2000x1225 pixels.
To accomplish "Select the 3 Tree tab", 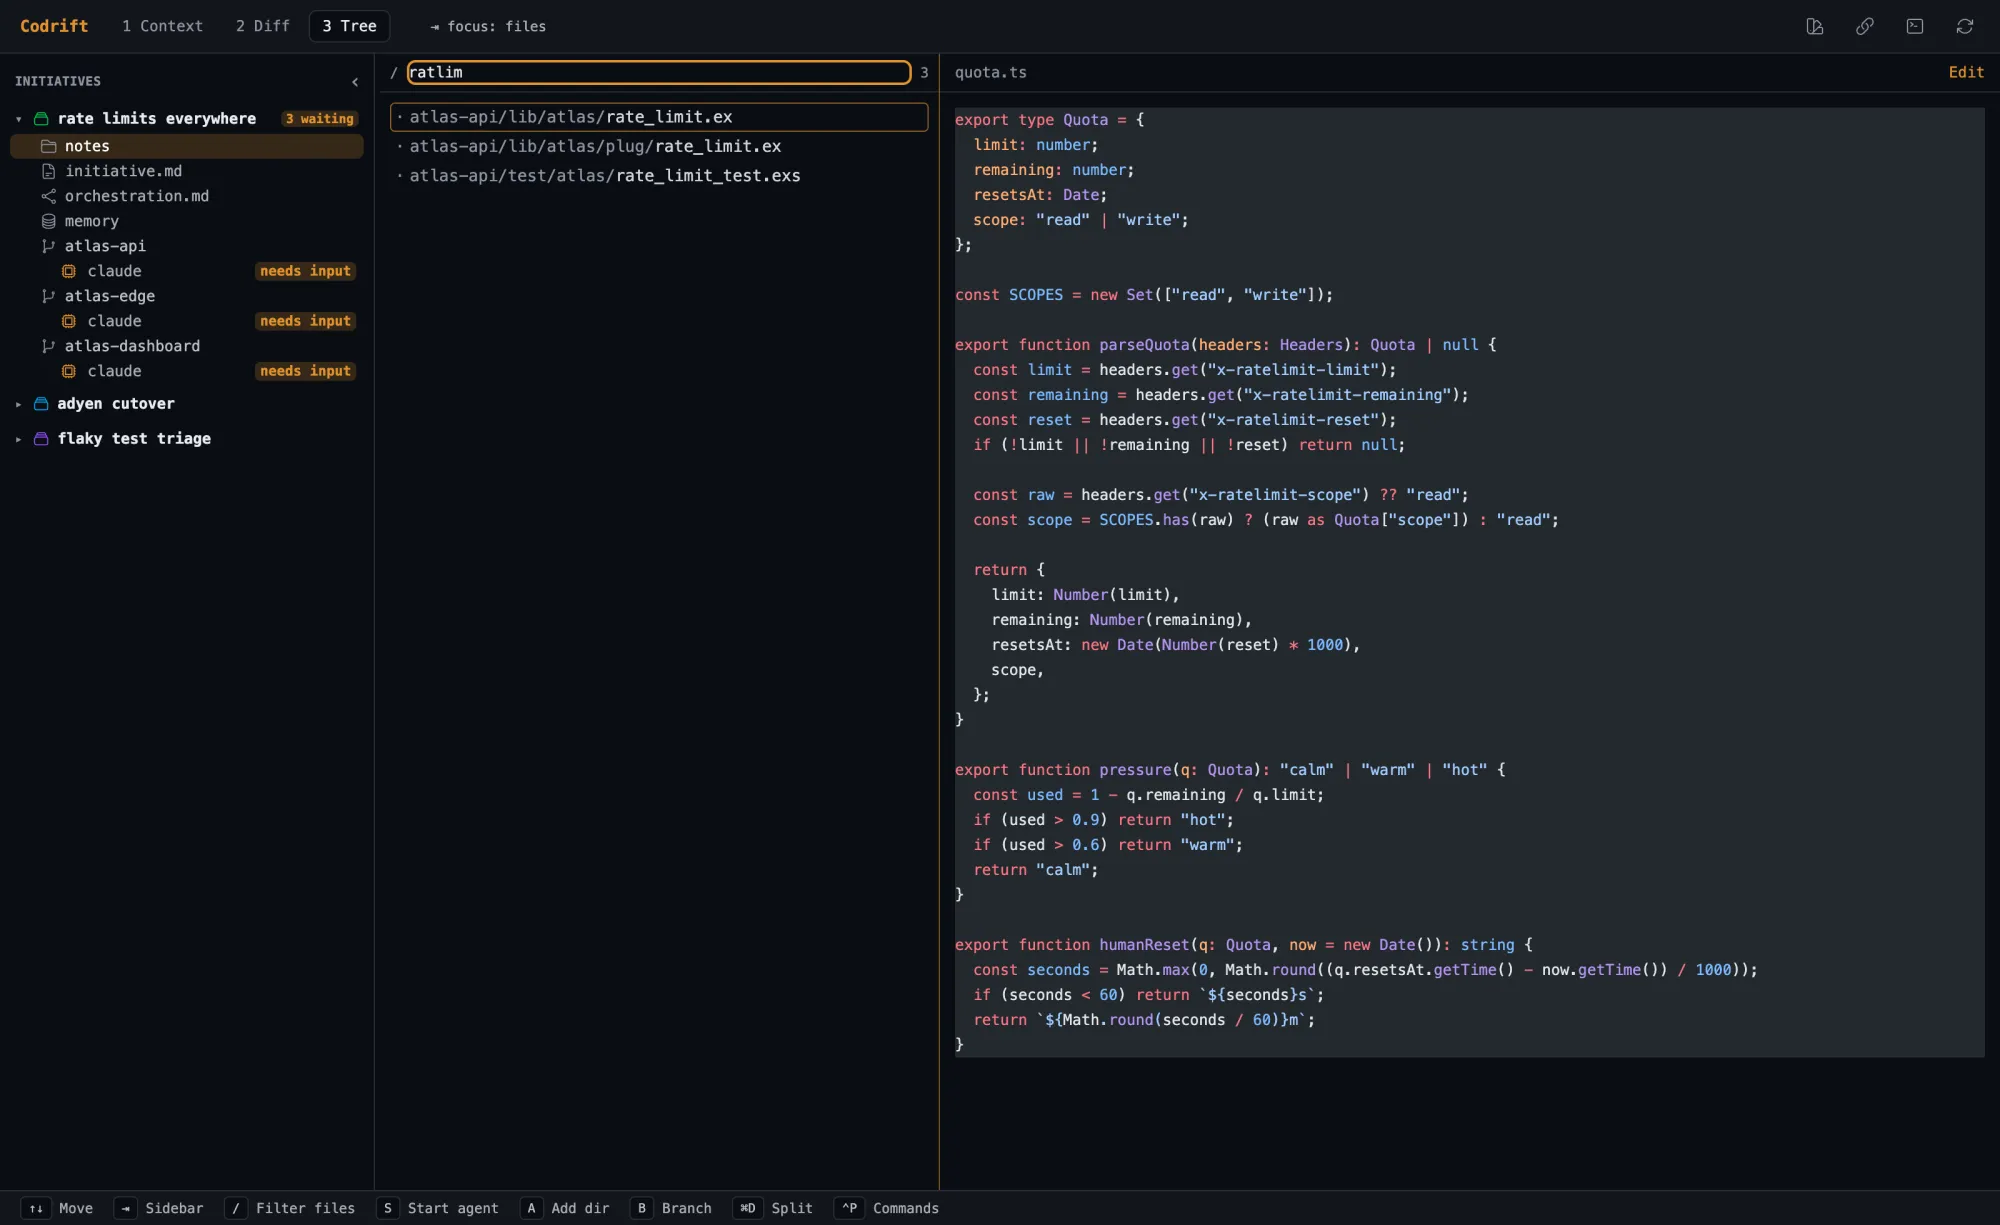I will pyautogui.click(x=349, y=26).
